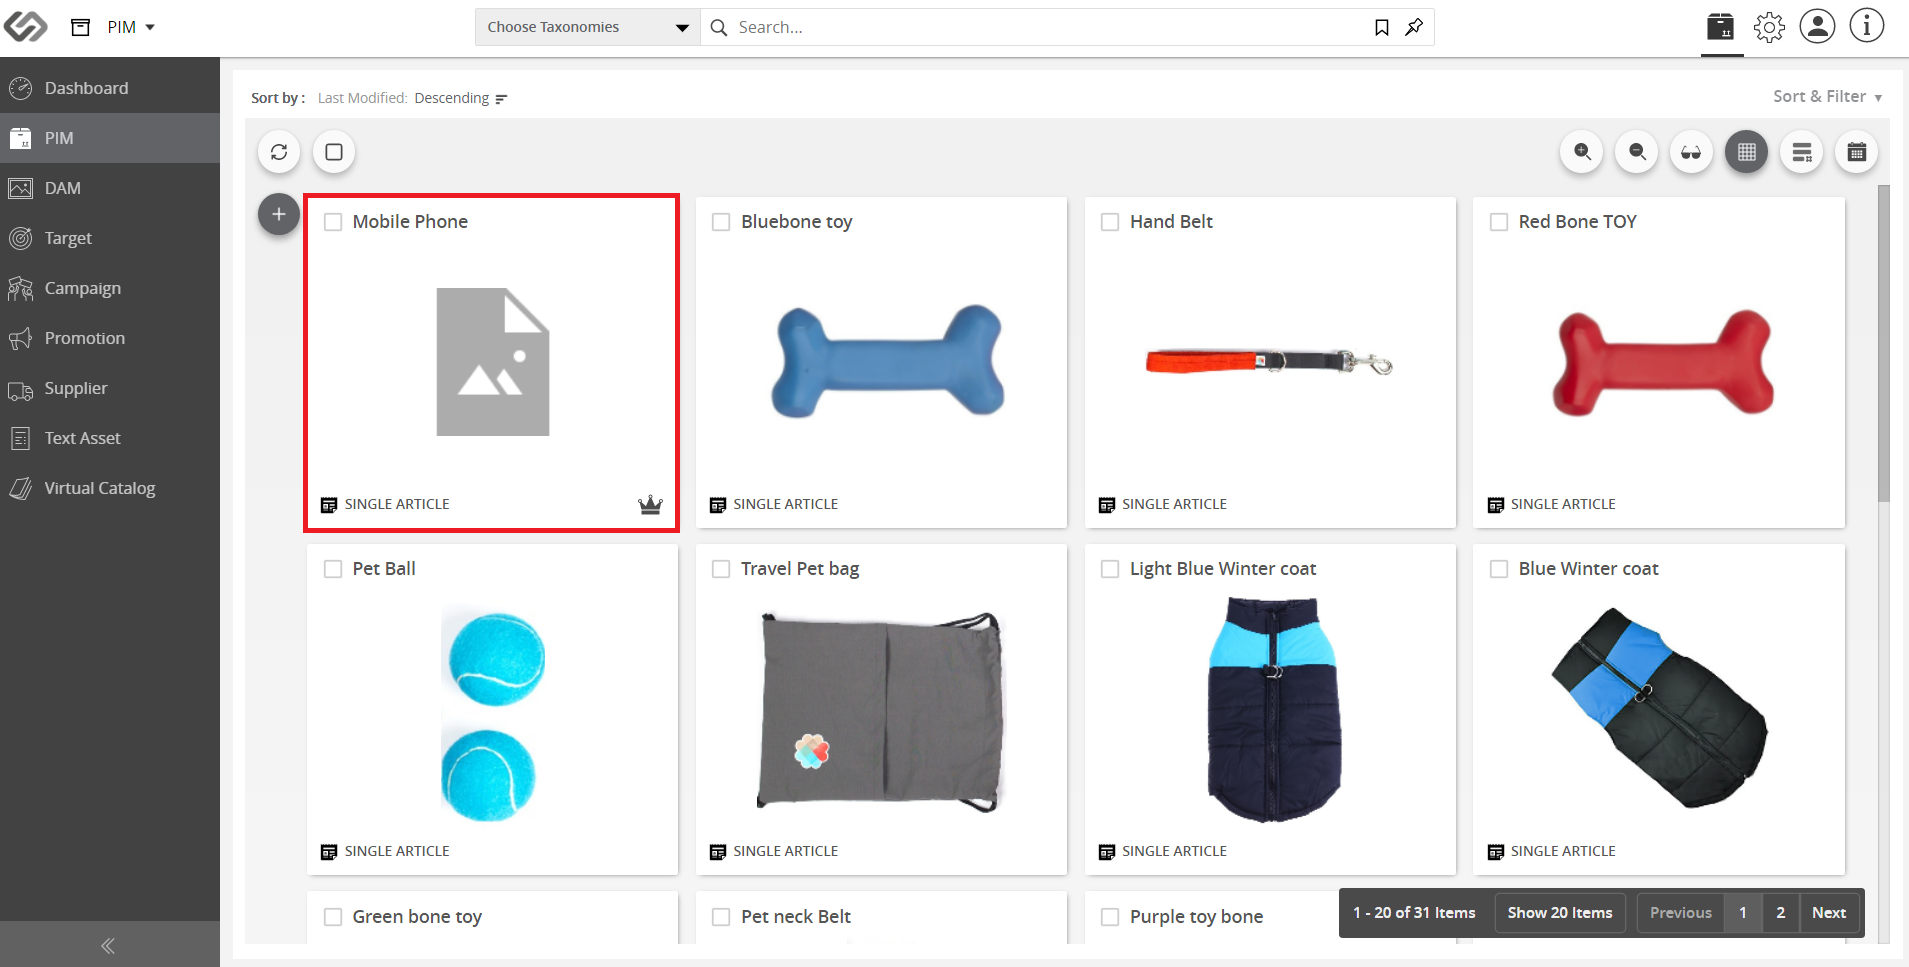Open the Choose Taxonomies dropdown
Image resolution: width=1909 pixels, height=967 pixels.
click(587, 27)
